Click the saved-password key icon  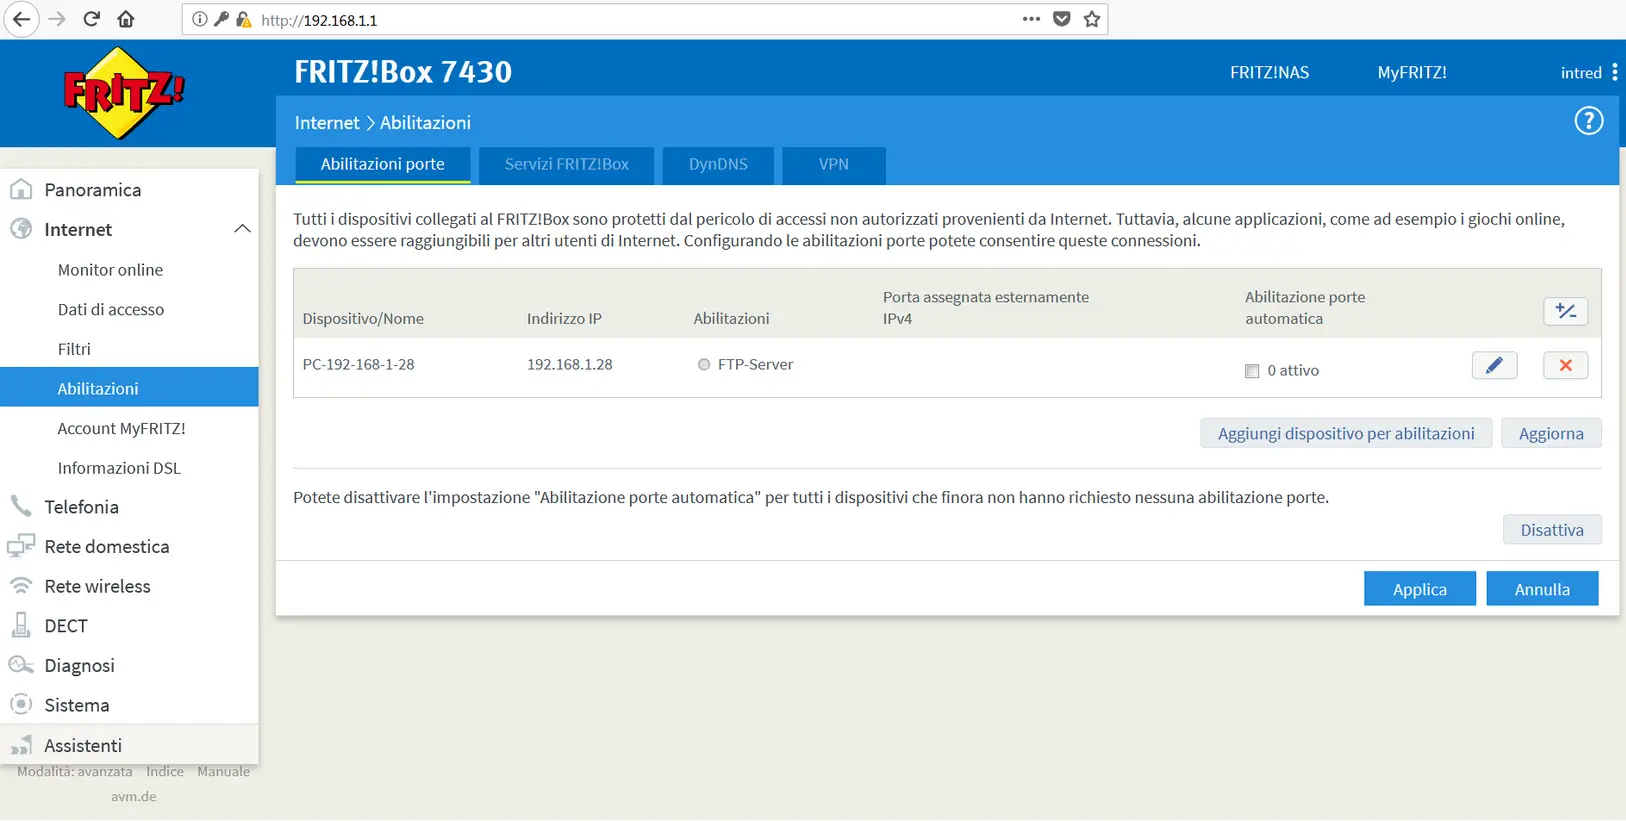[x=222, y=19]
